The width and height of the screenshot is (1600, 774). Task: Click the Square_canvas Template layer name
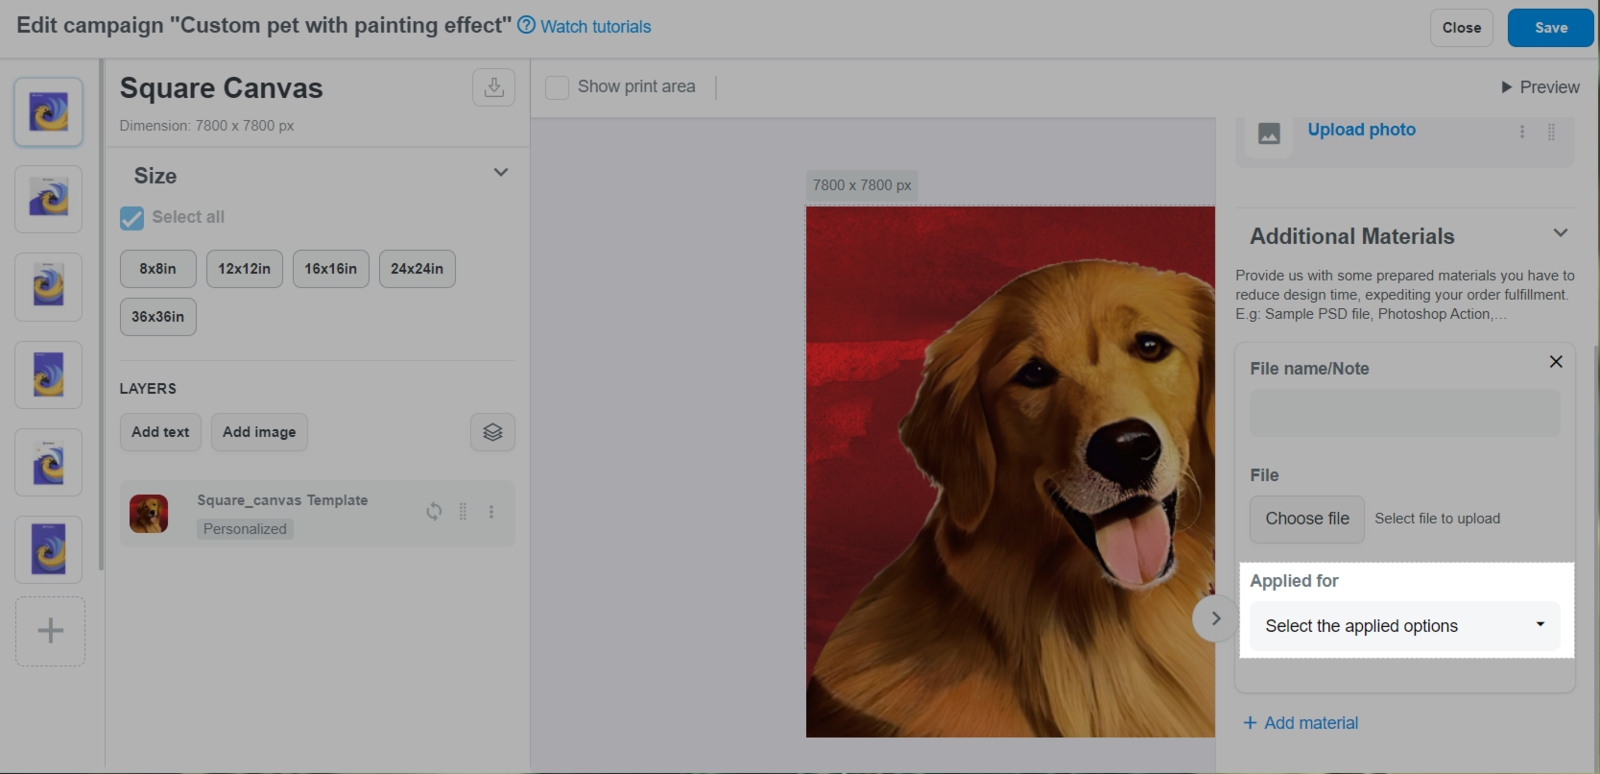click(x=282, y=500)
